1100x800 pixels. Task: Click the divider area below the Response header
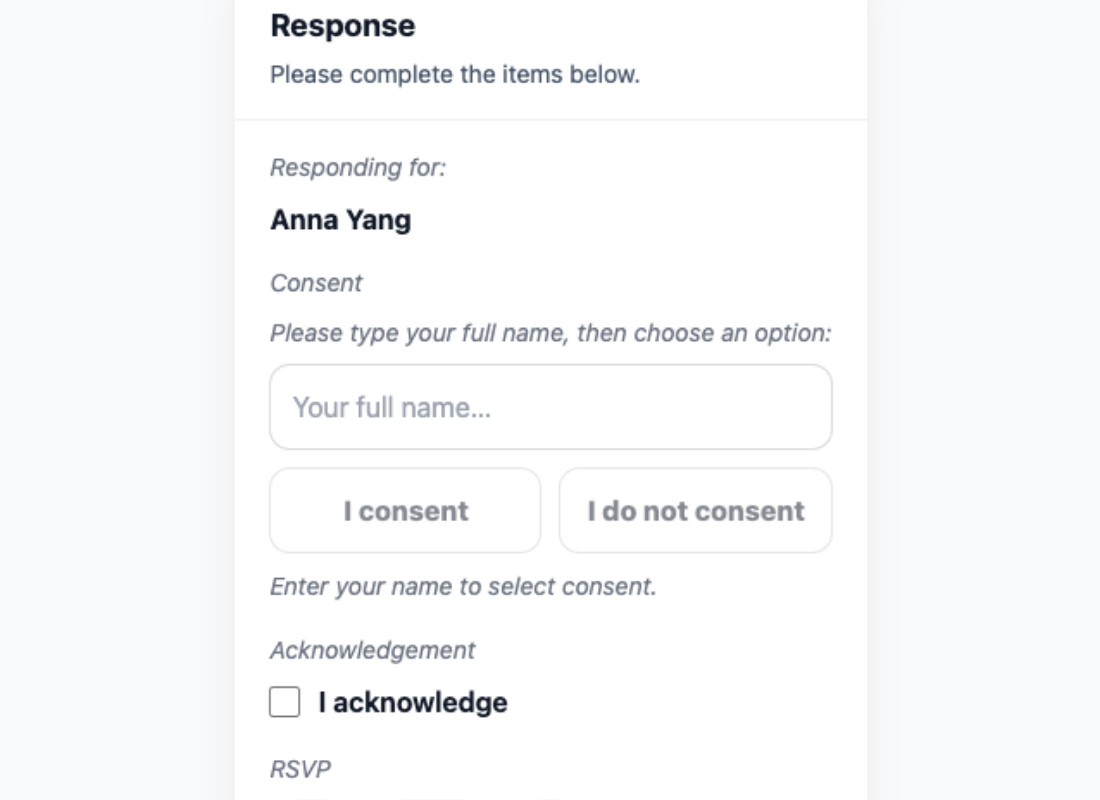pos(550,119)
